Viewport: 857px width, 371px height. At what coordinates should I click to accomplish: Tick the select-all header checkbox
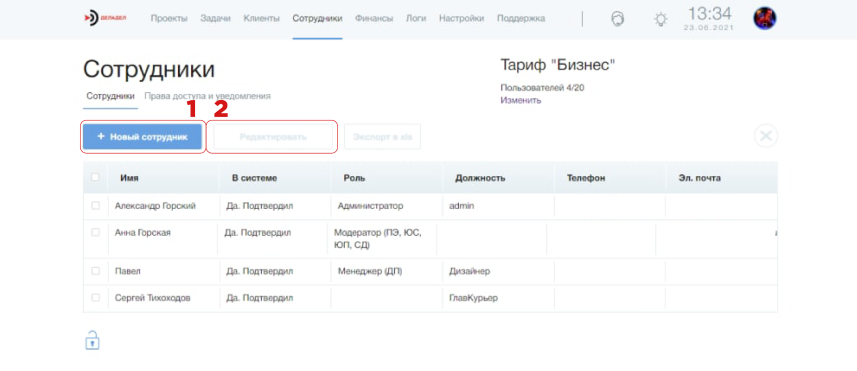coord(95,177)
